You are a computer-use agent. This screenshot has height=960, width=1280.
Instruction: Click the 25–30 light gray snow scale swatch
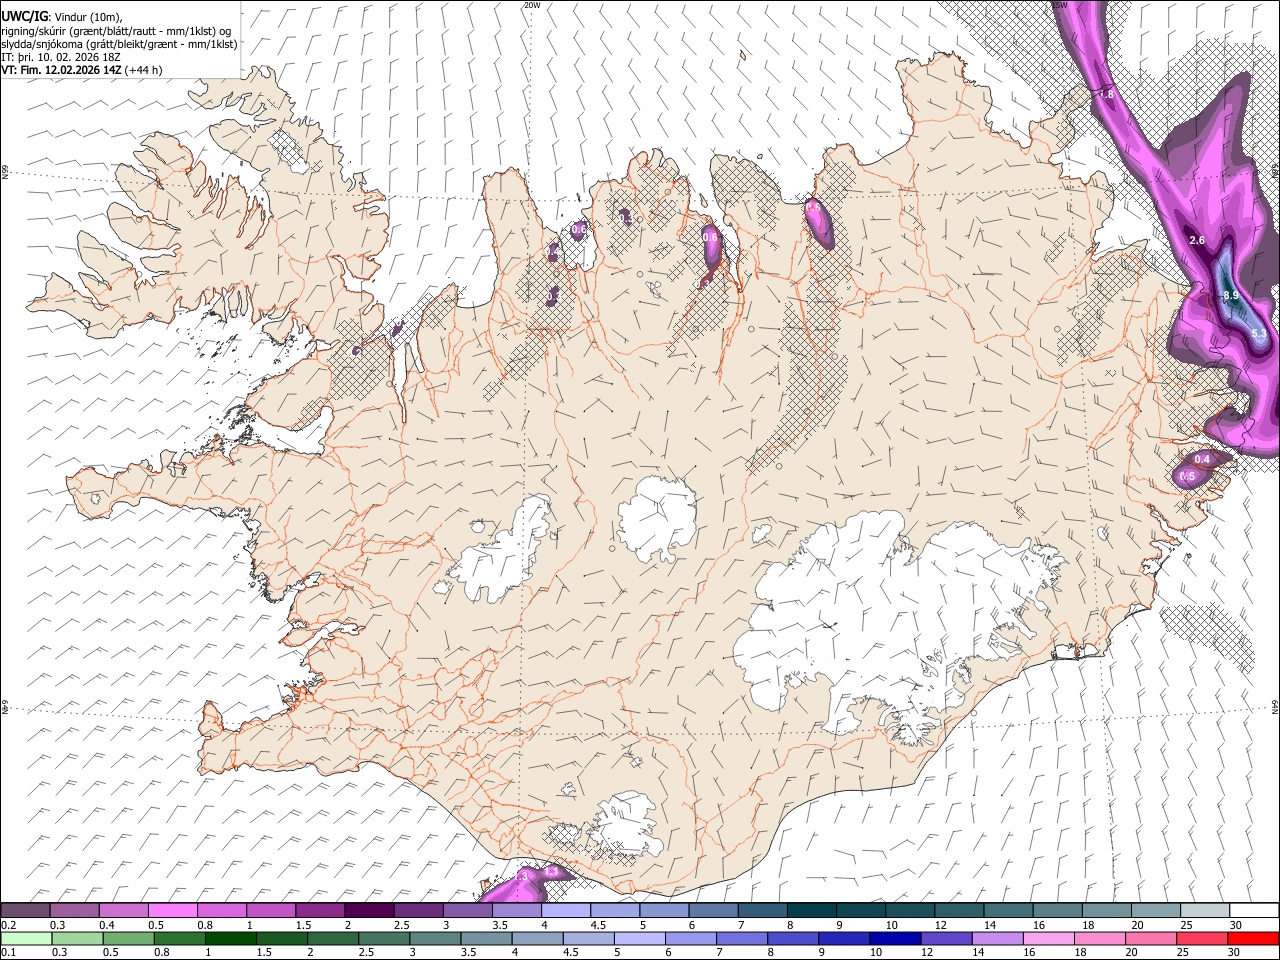tap(1204, 911)
